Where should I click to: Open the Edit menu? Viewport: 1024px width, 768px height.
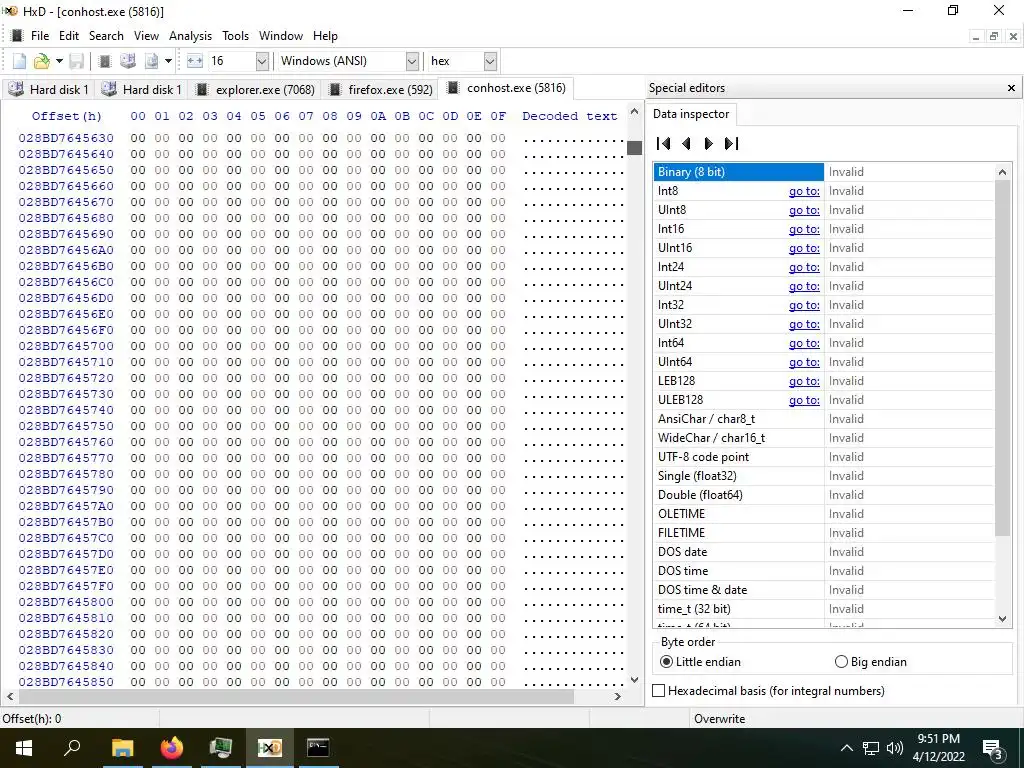point(69,36)
